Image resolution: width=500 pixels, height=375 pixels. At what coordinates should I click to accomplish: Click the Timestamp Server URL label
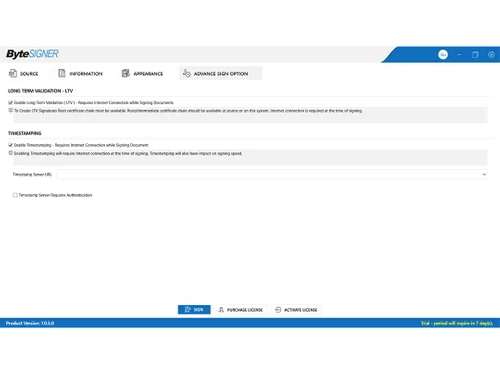point(32,174)
